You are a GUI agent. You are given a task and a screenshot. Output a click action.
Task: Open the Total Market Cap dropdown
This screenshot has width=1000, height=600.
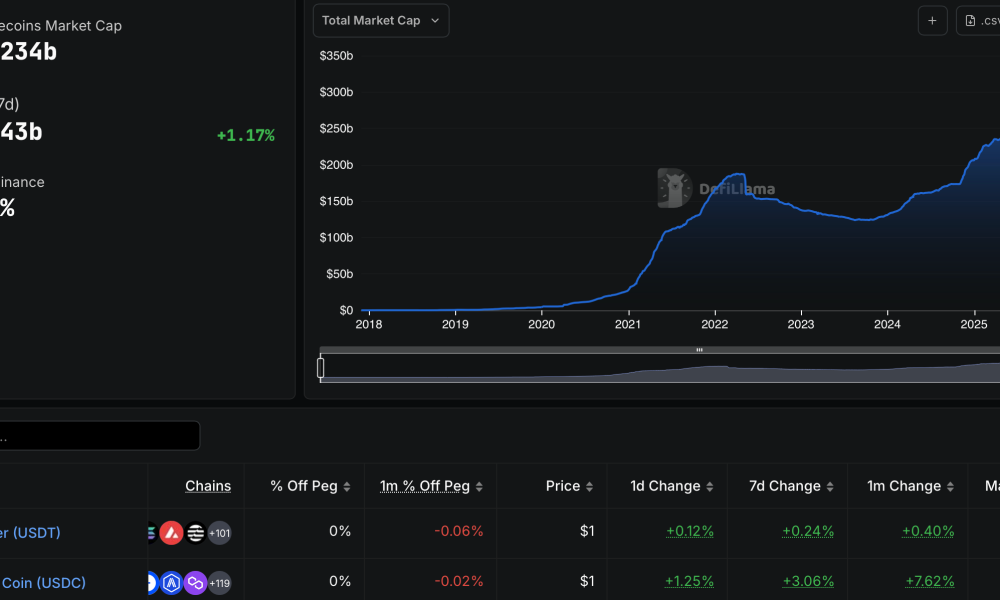point(380,20)
